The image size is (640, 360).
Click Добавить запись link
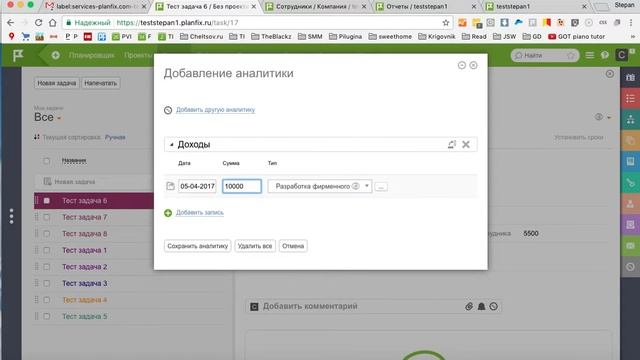pyautogui.click(x=200, y=213)
